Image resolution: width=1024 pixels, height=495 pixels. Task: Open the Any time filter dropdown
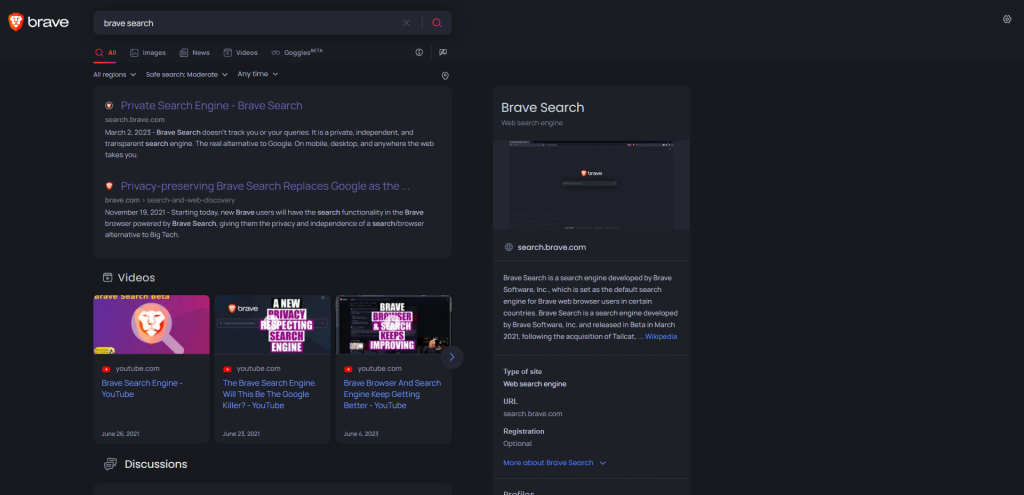pyautogui.click(x=258, y=74)
